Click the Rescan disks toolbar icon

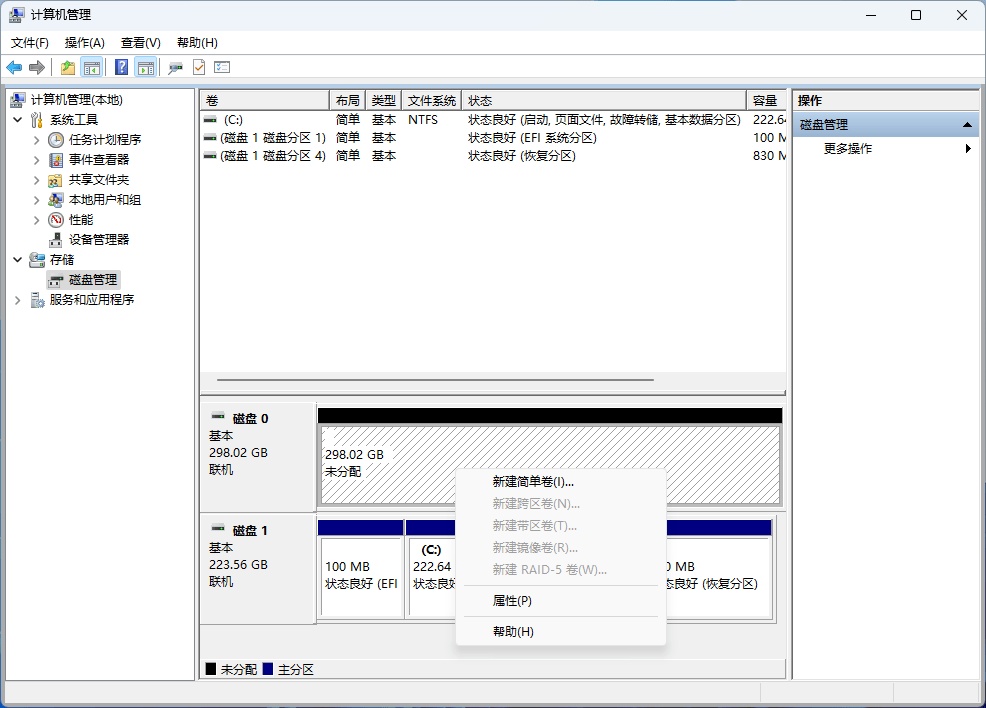(x=176, y=68)
